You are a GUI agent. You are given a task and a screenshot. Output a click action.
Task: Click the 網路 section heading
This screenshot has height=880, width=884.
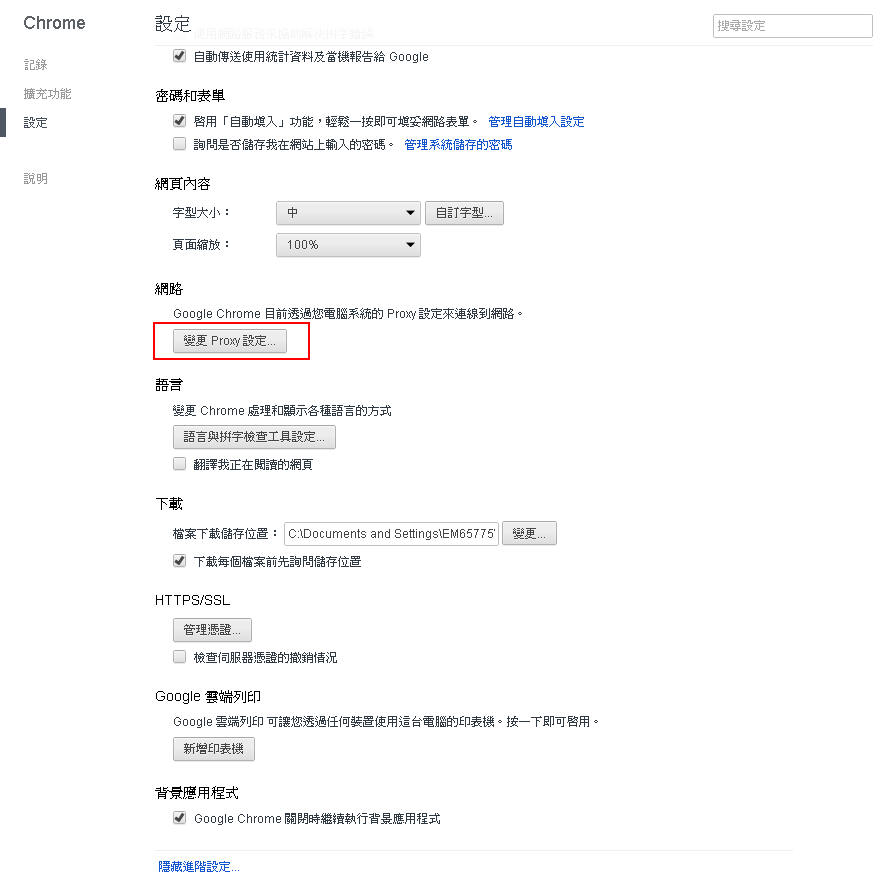tap(169, 289)
